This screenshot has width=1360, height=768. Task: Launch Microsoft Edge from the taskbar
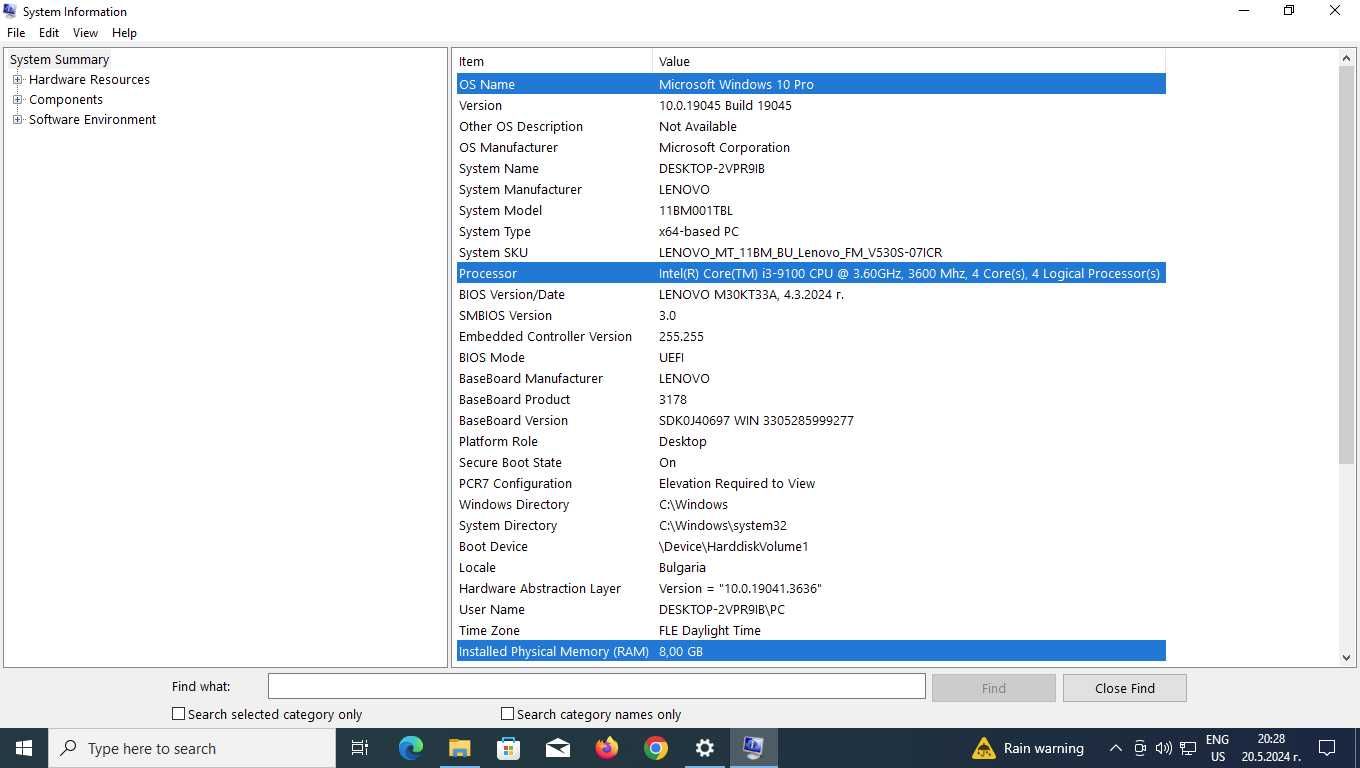tap(410, 748)
